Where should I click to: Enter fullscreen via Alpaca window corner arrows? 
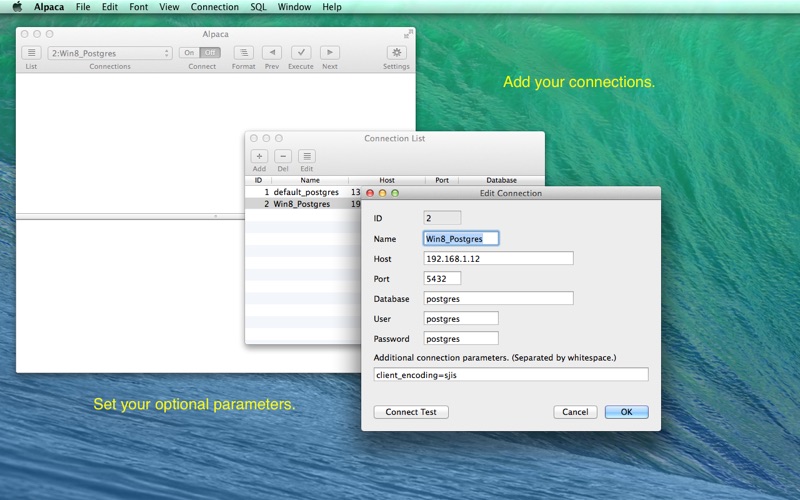408,34
